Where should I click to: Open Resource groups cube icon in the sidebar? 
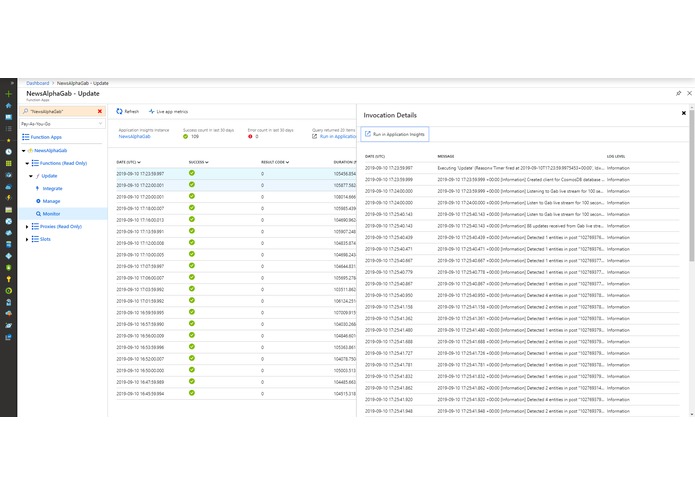(8, 175)
